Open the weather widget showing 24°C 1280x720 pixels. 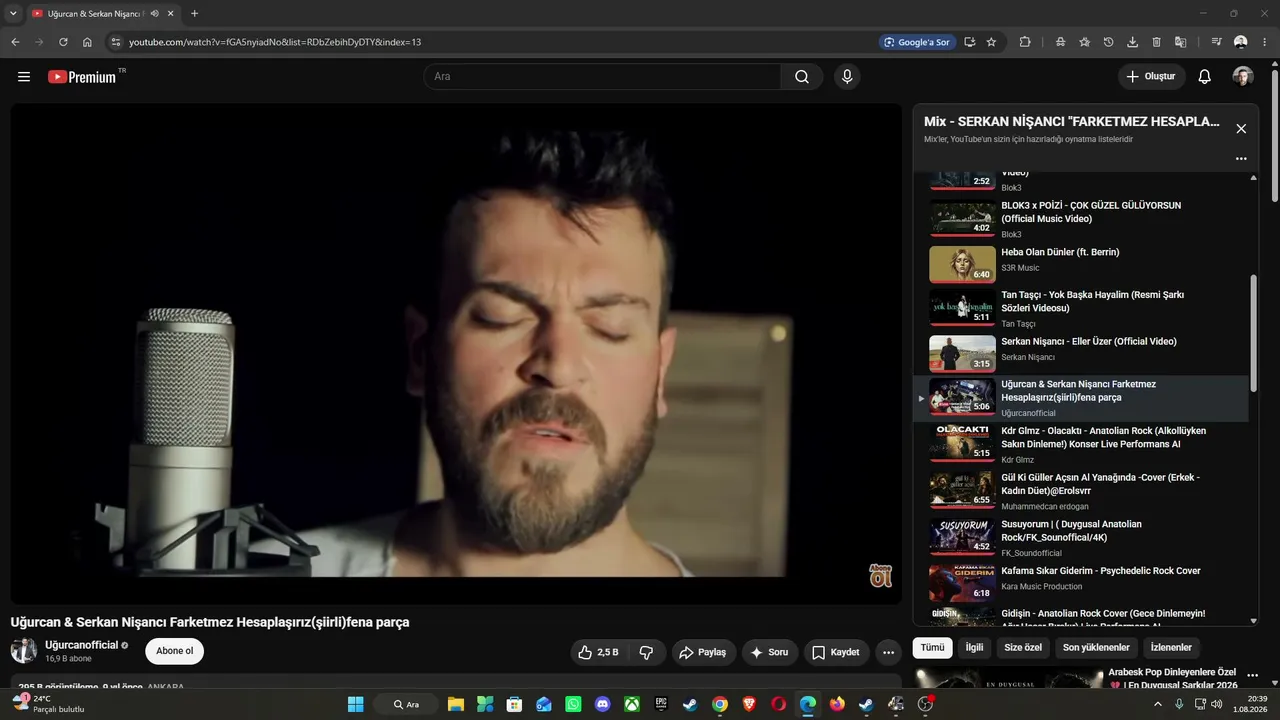48,704
